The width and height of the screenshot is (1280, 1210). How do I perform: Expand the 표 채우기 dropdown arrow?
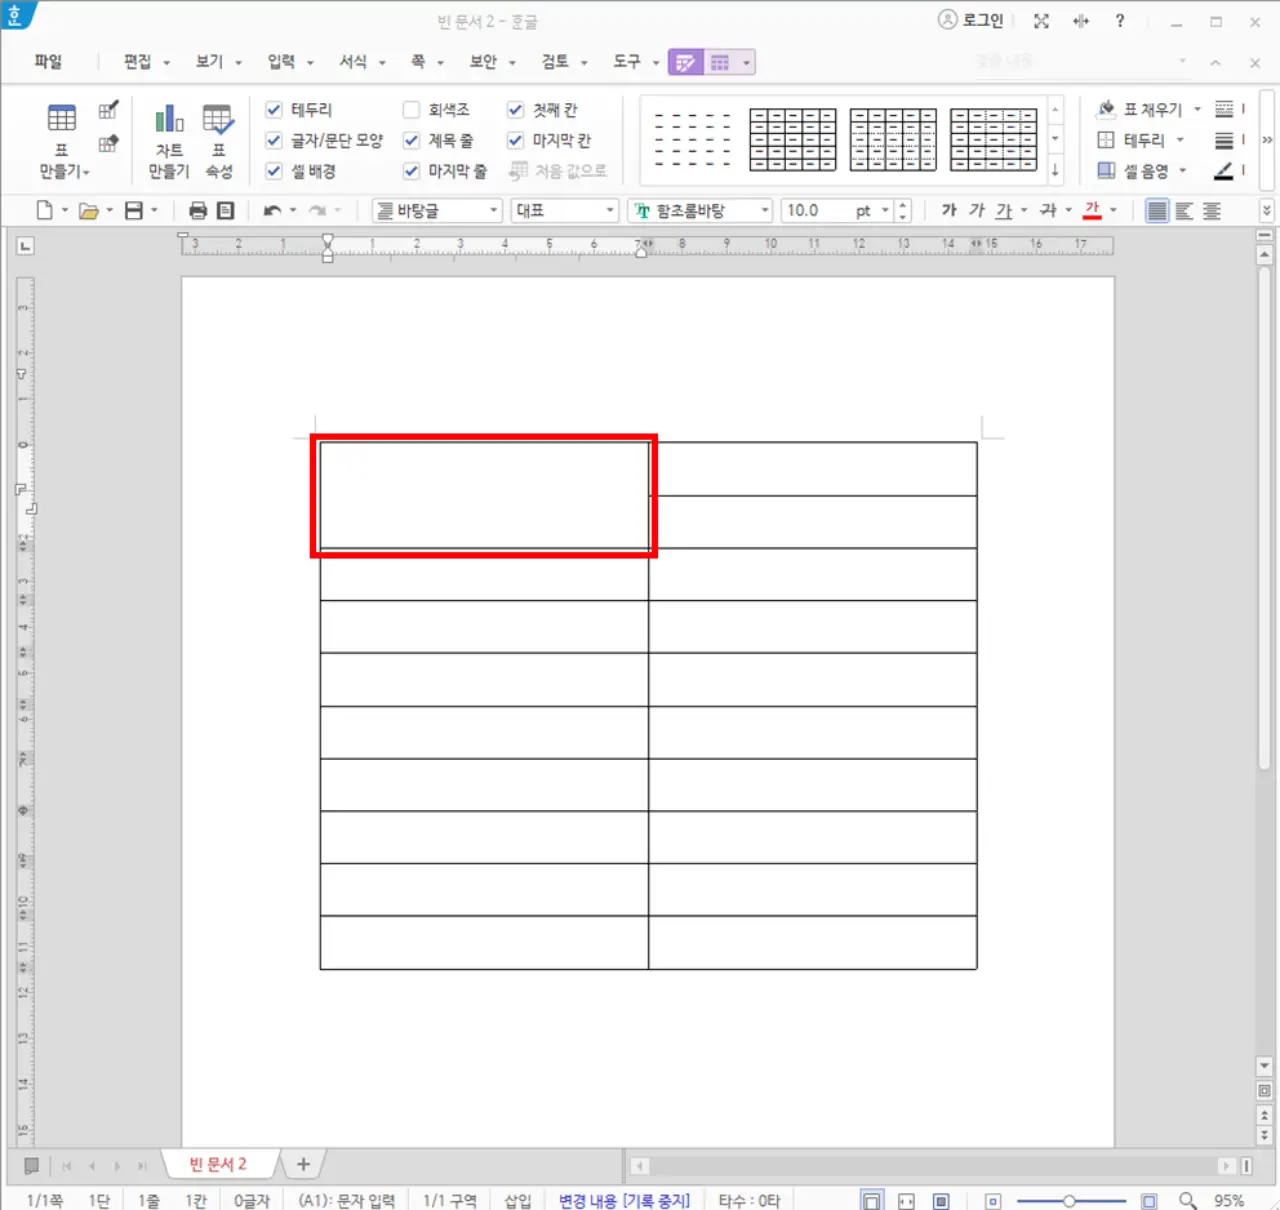click(x=1197, y=109)
